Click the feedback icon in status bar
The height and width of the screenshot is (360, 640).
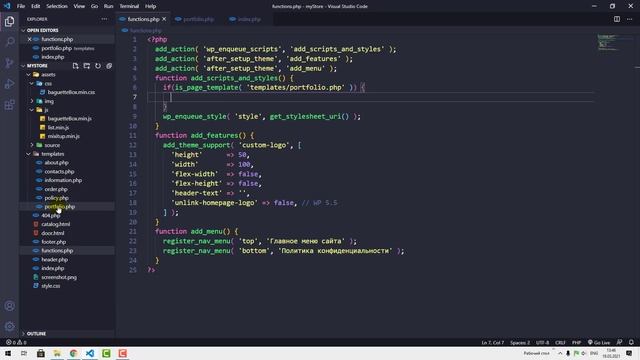(620, 342)
